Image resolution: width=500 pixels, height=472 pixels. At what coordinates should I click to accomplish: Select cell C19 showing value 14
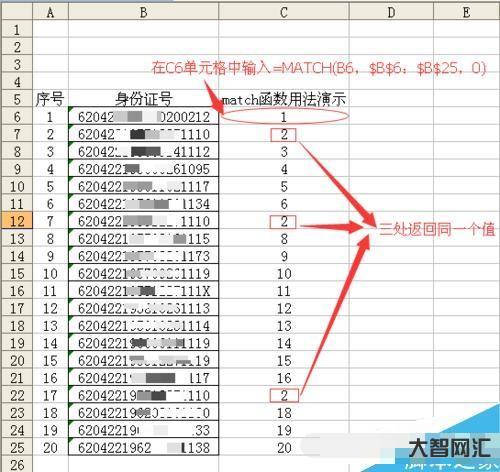[x=284, y=343]
